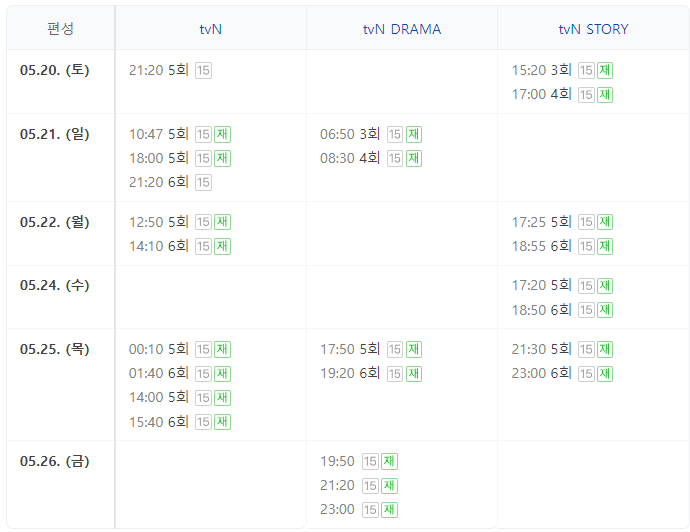The width and height of the screenshot is (690, 532).
Task: Select the 23:00 6회 tvN STORY entry
Action: click(x=542, y=373)
